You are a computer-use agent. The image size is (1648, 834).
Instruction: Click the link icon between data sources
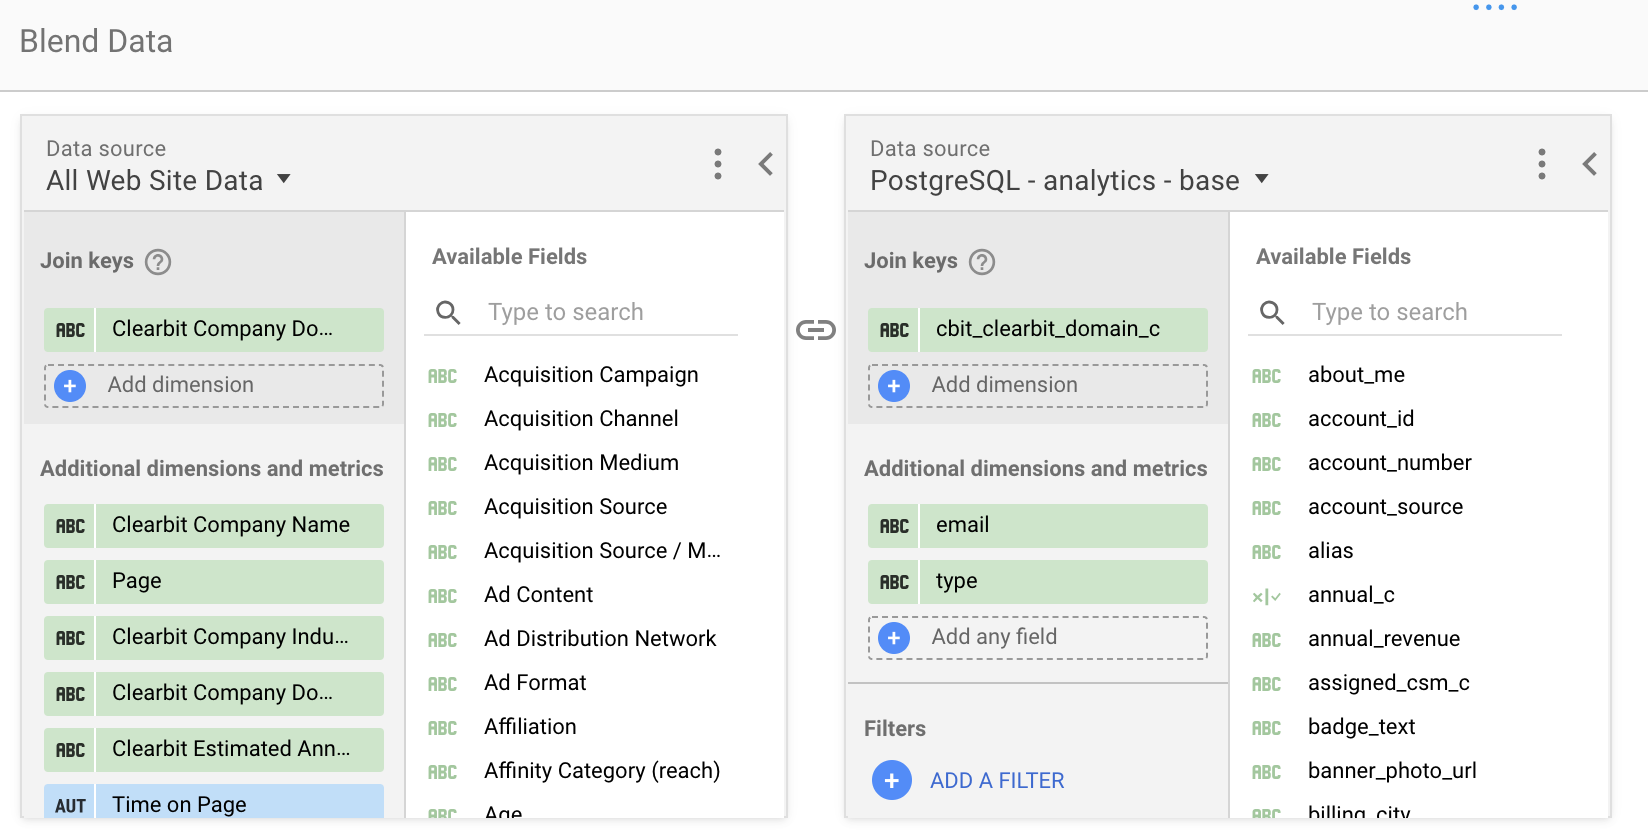816,330
